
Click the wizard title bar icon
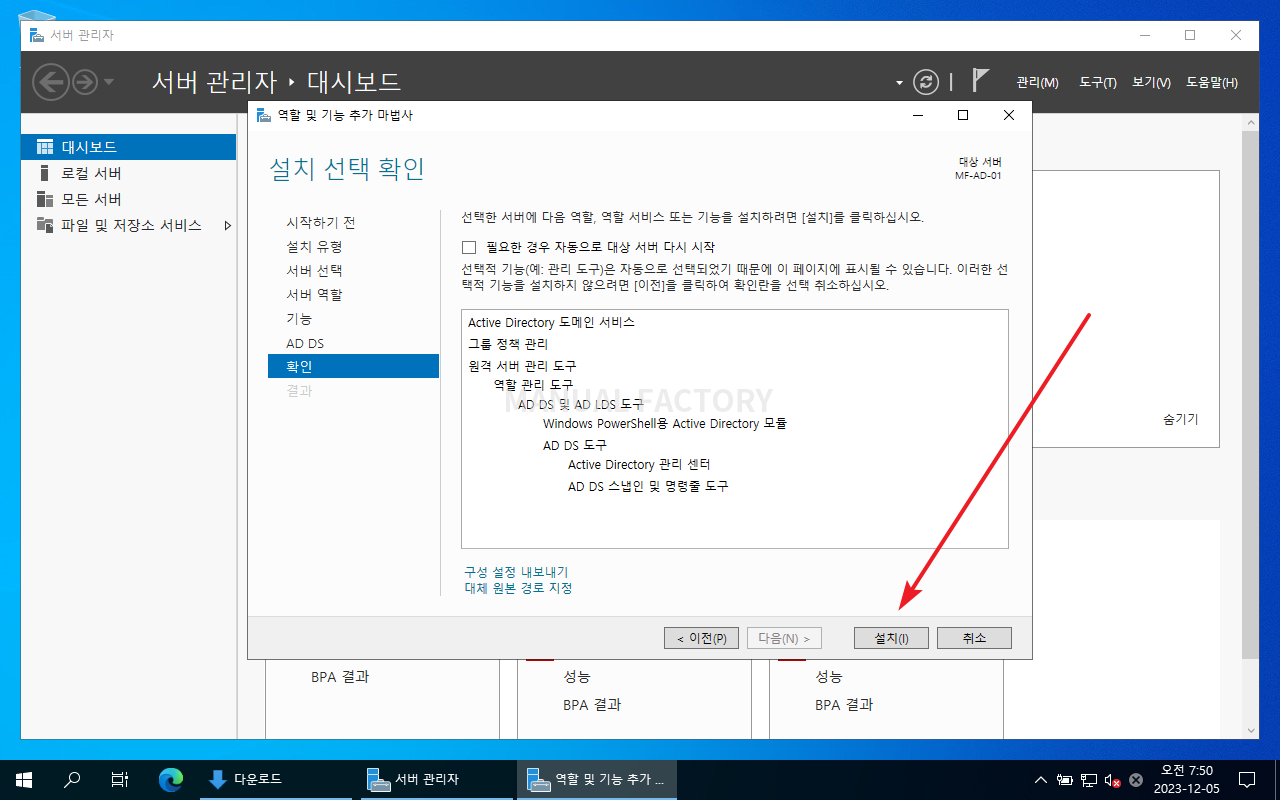click(x=263, y=115)
